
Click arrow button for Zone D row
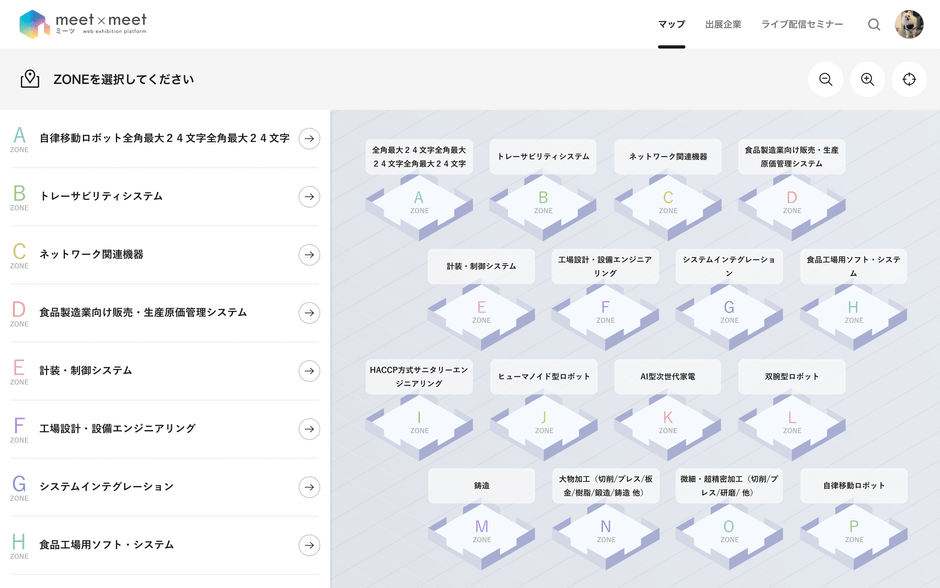click(x=309, y=313)
